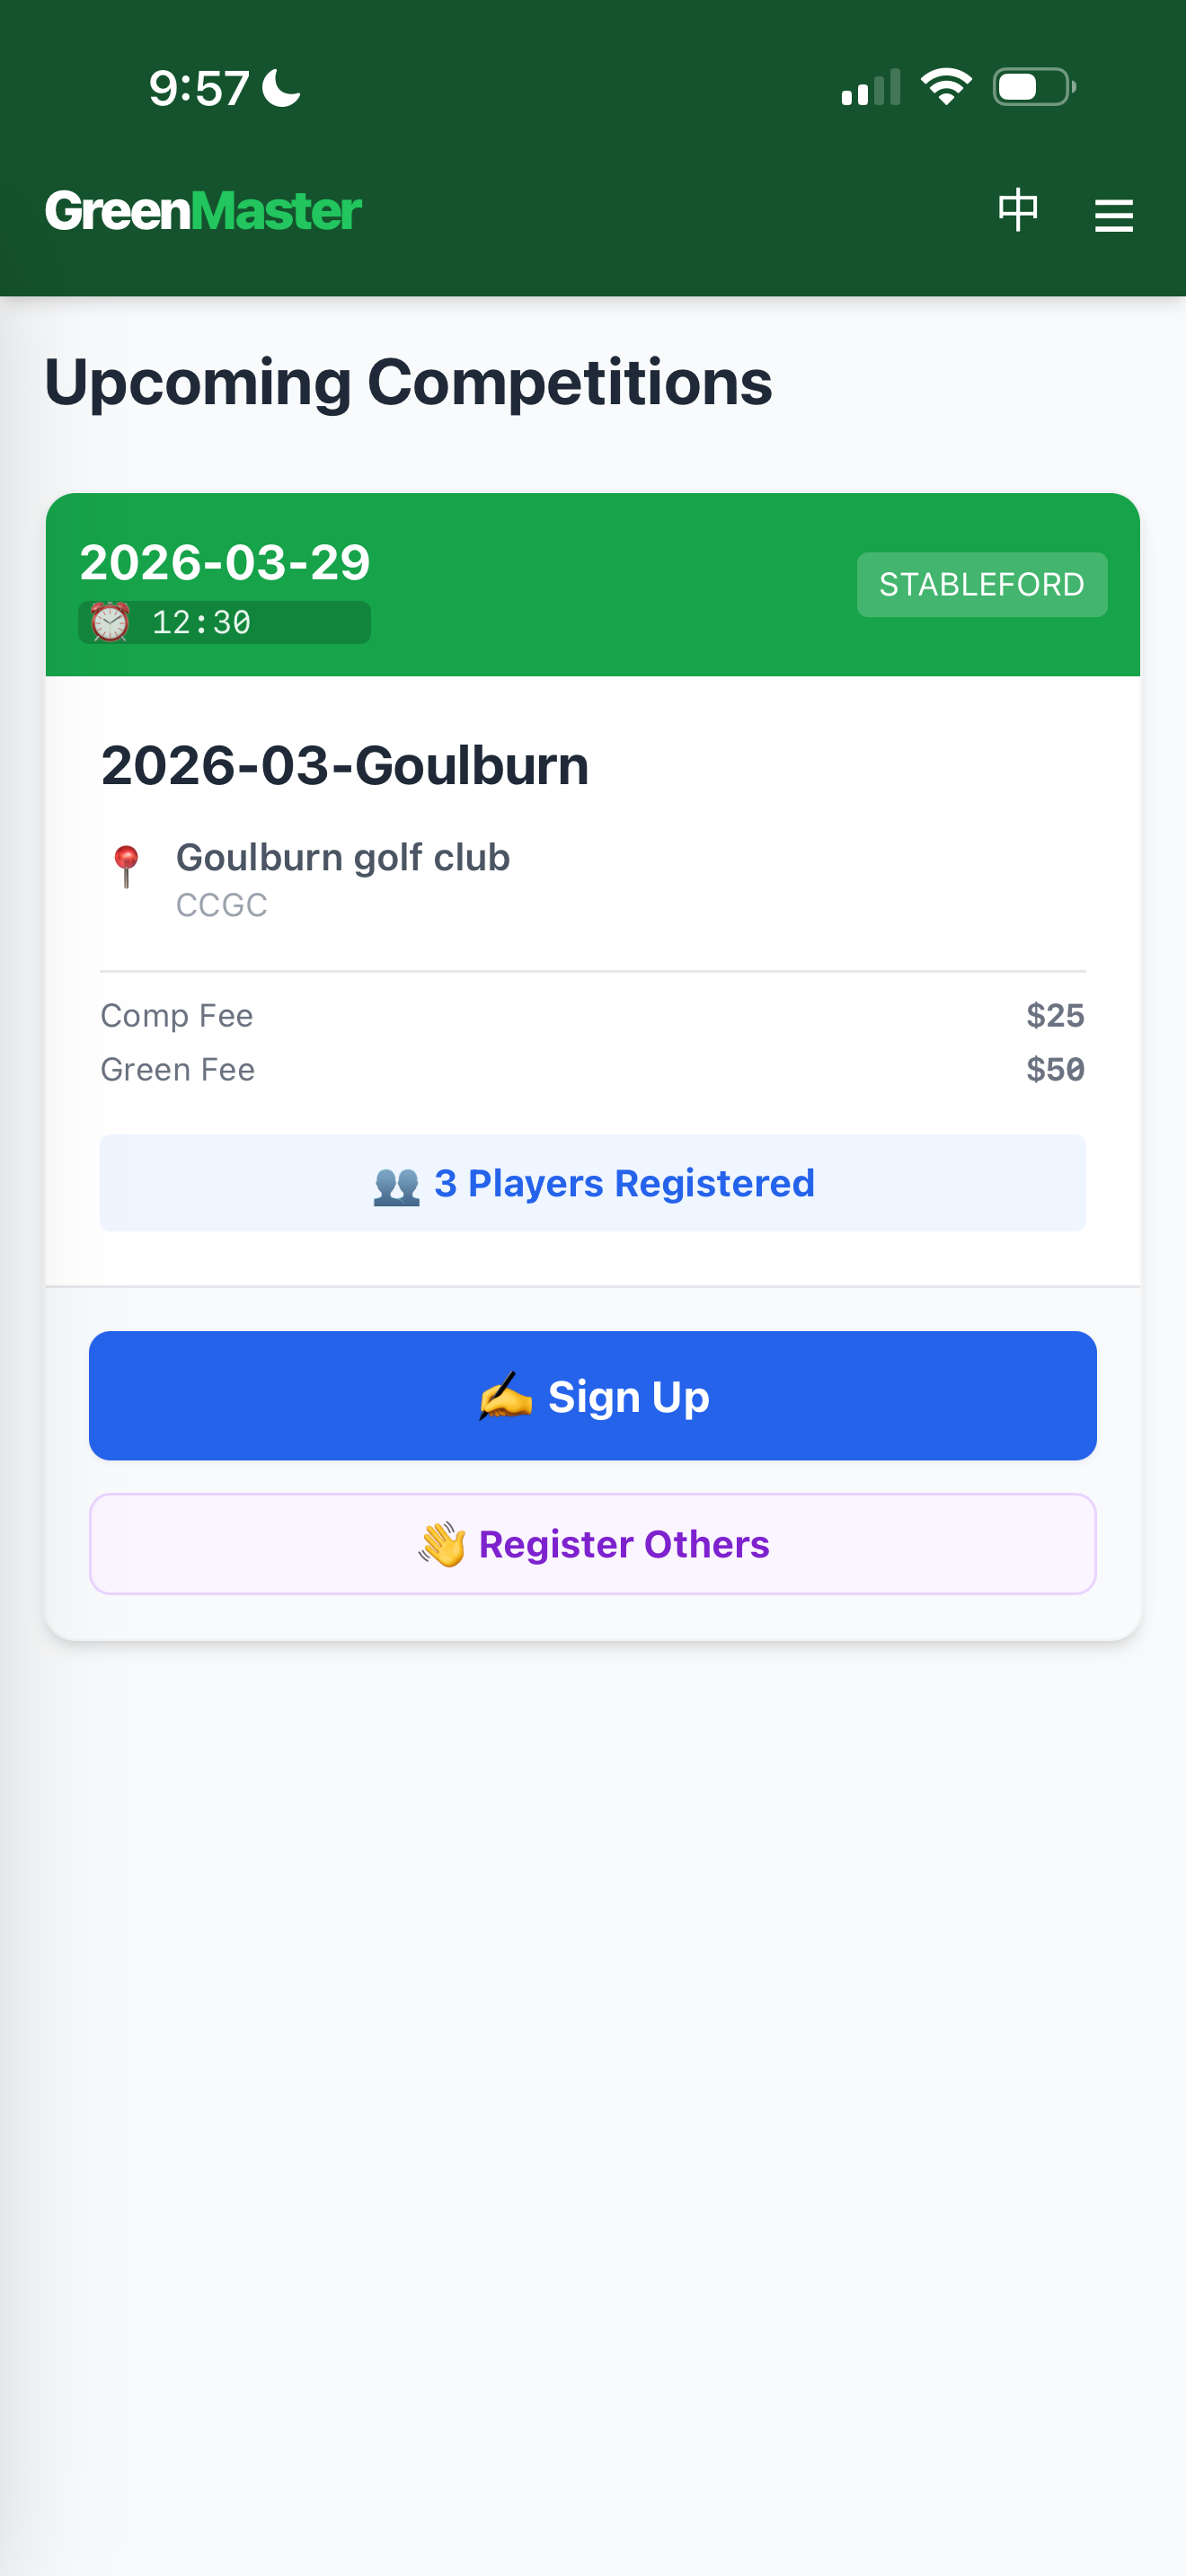Tap the Do Not Disturb moon icon
The height and width of the screenshot is (2576, 1186).
point(281,88)
